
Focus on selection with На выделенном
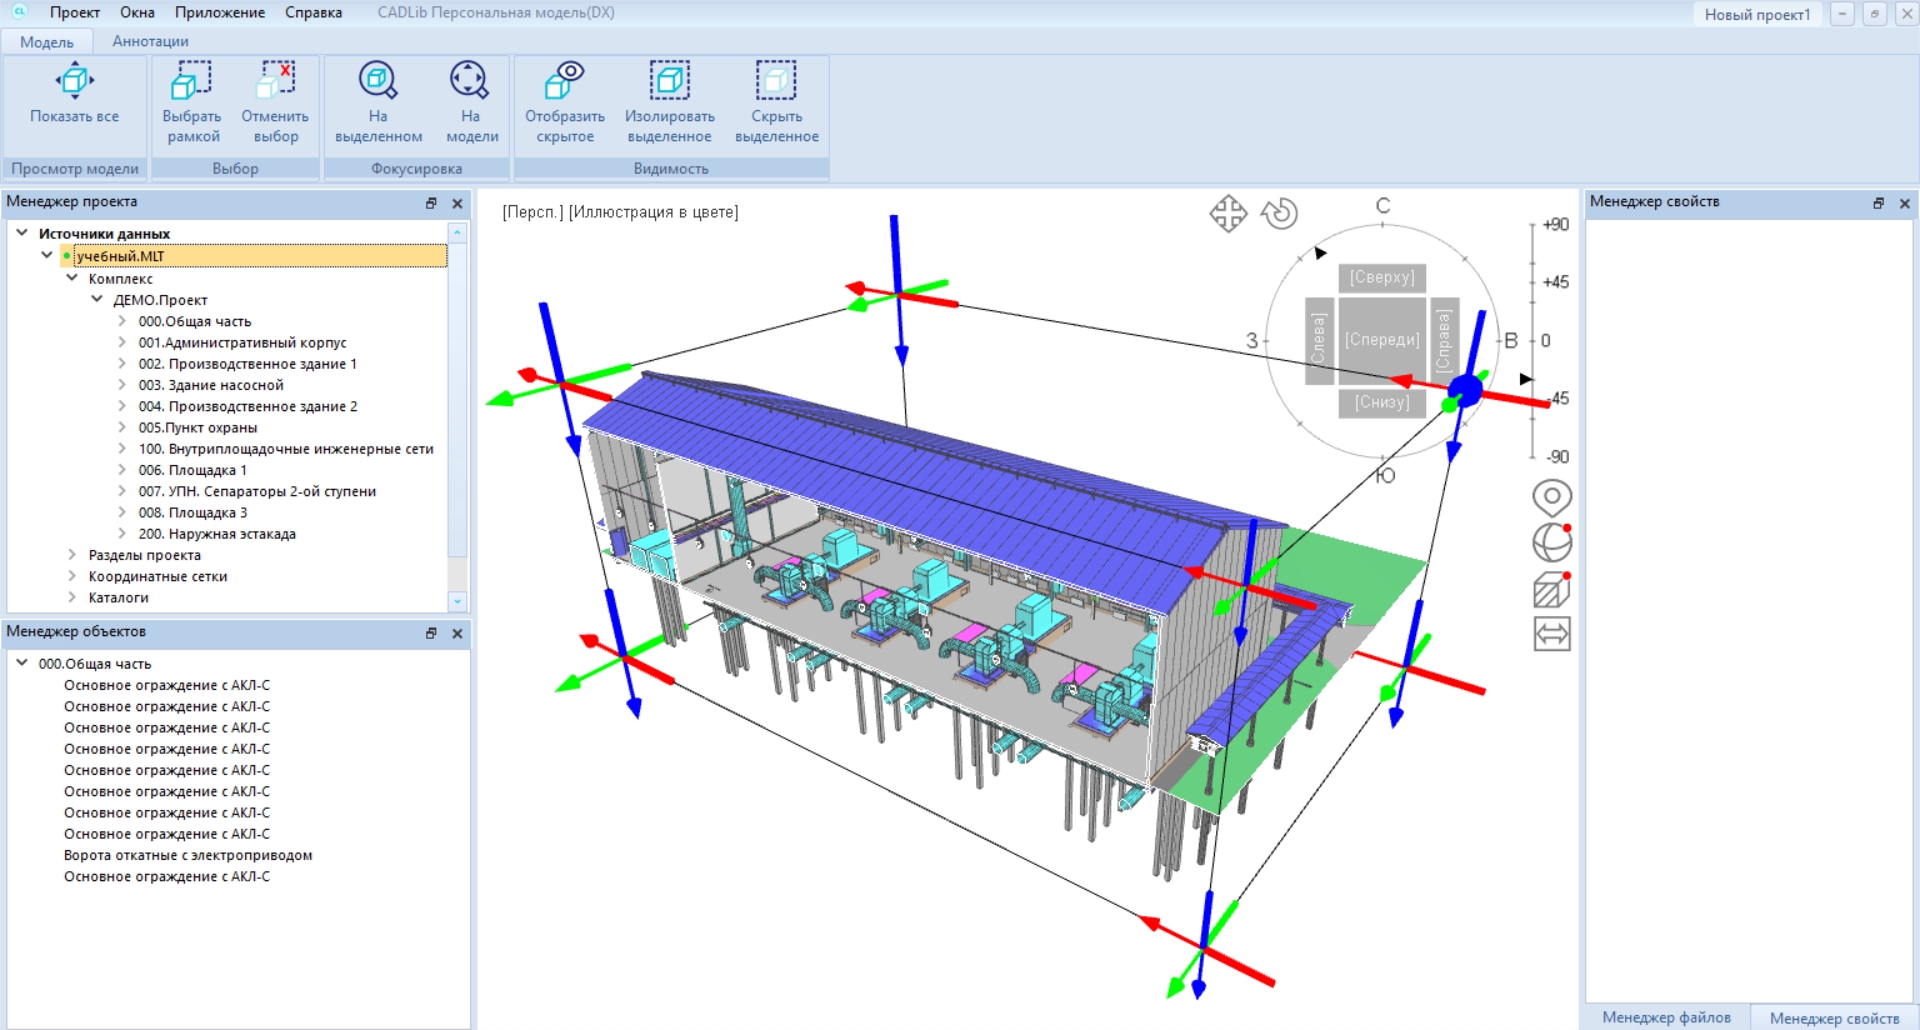coord(378,81)
